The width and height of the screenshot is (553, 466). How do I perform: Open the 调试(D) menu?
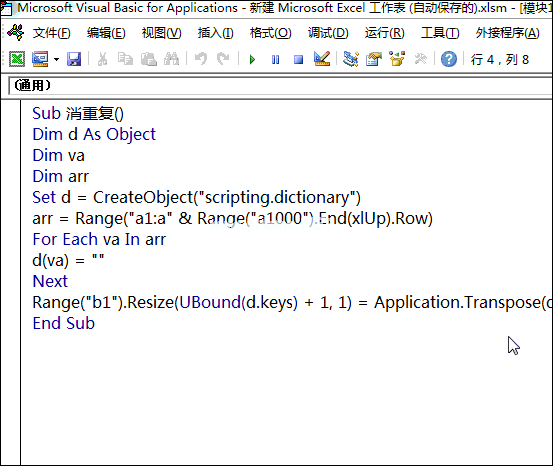click(328, 33)
